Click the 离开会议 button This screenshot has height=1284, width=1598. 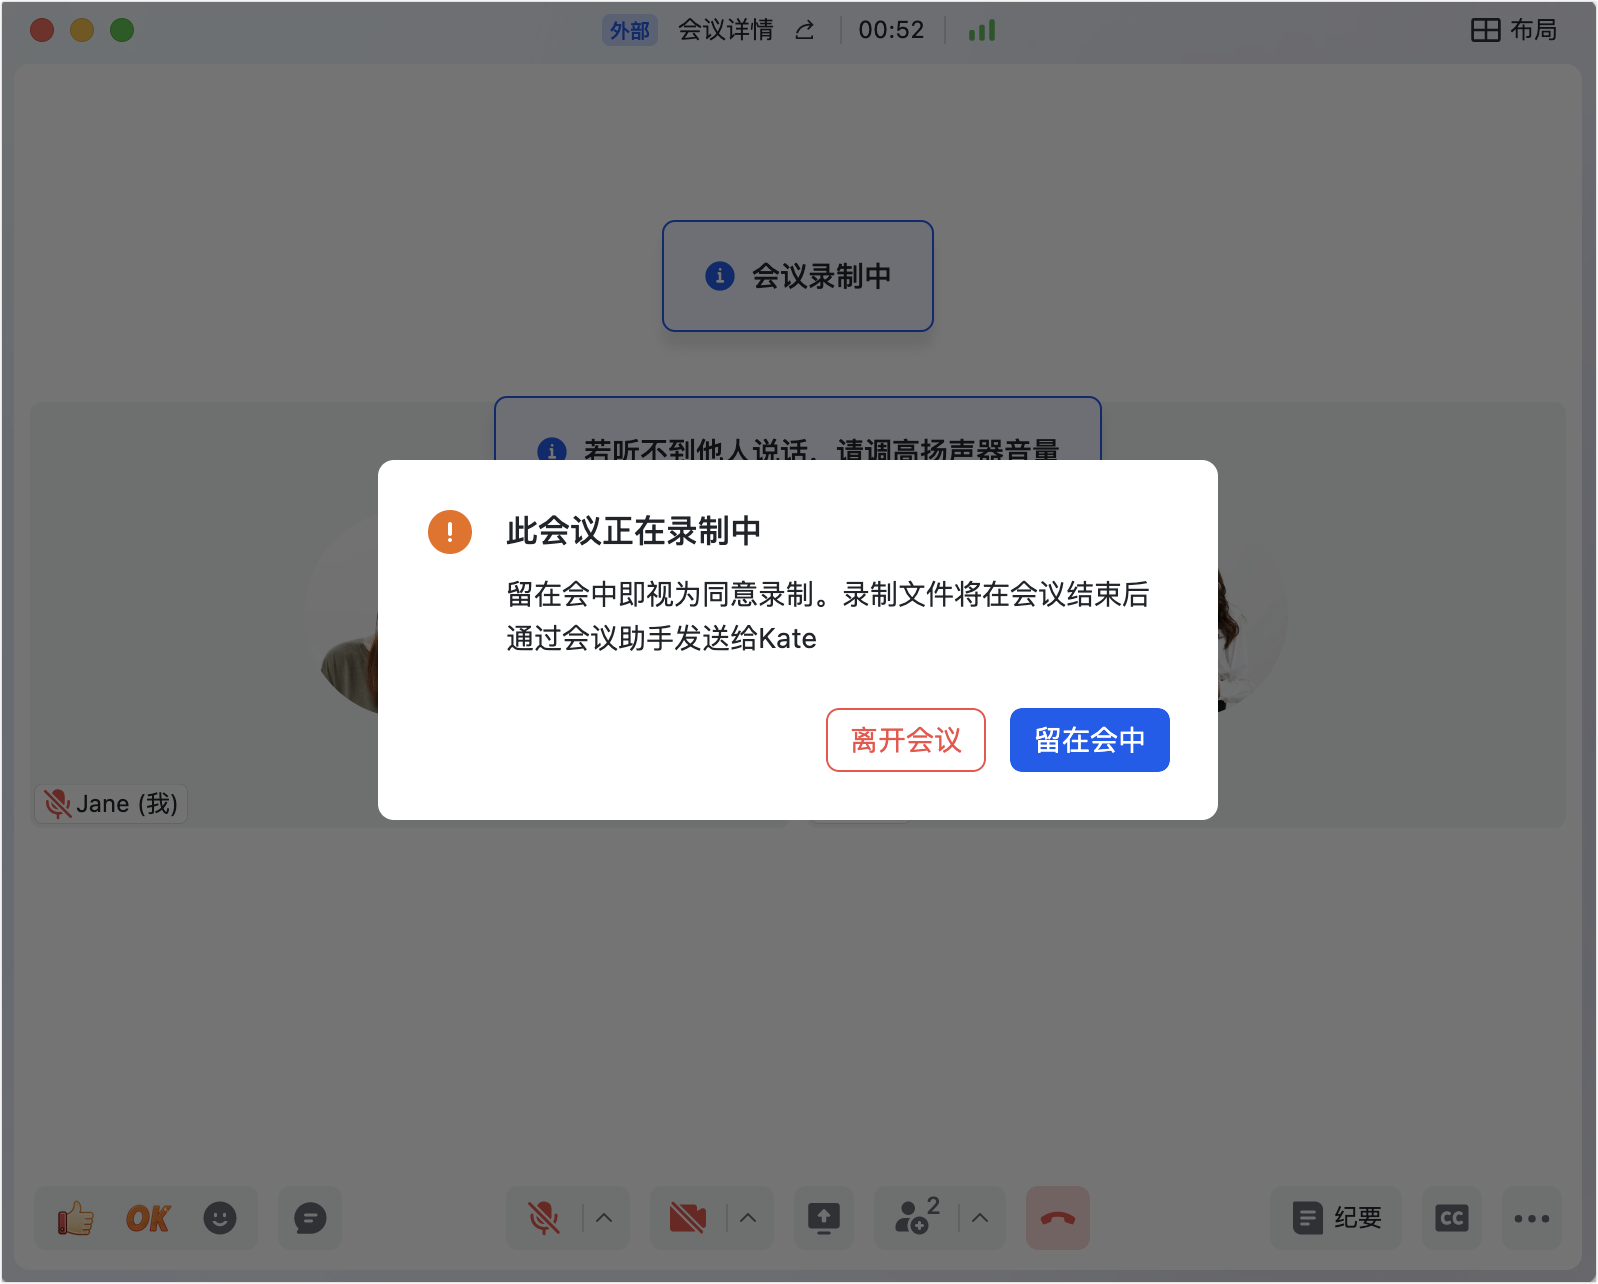click(x=906, y=740)
